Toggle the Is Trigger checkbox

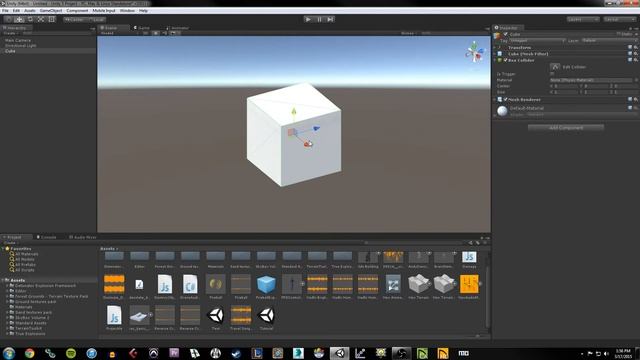point(552,74)
